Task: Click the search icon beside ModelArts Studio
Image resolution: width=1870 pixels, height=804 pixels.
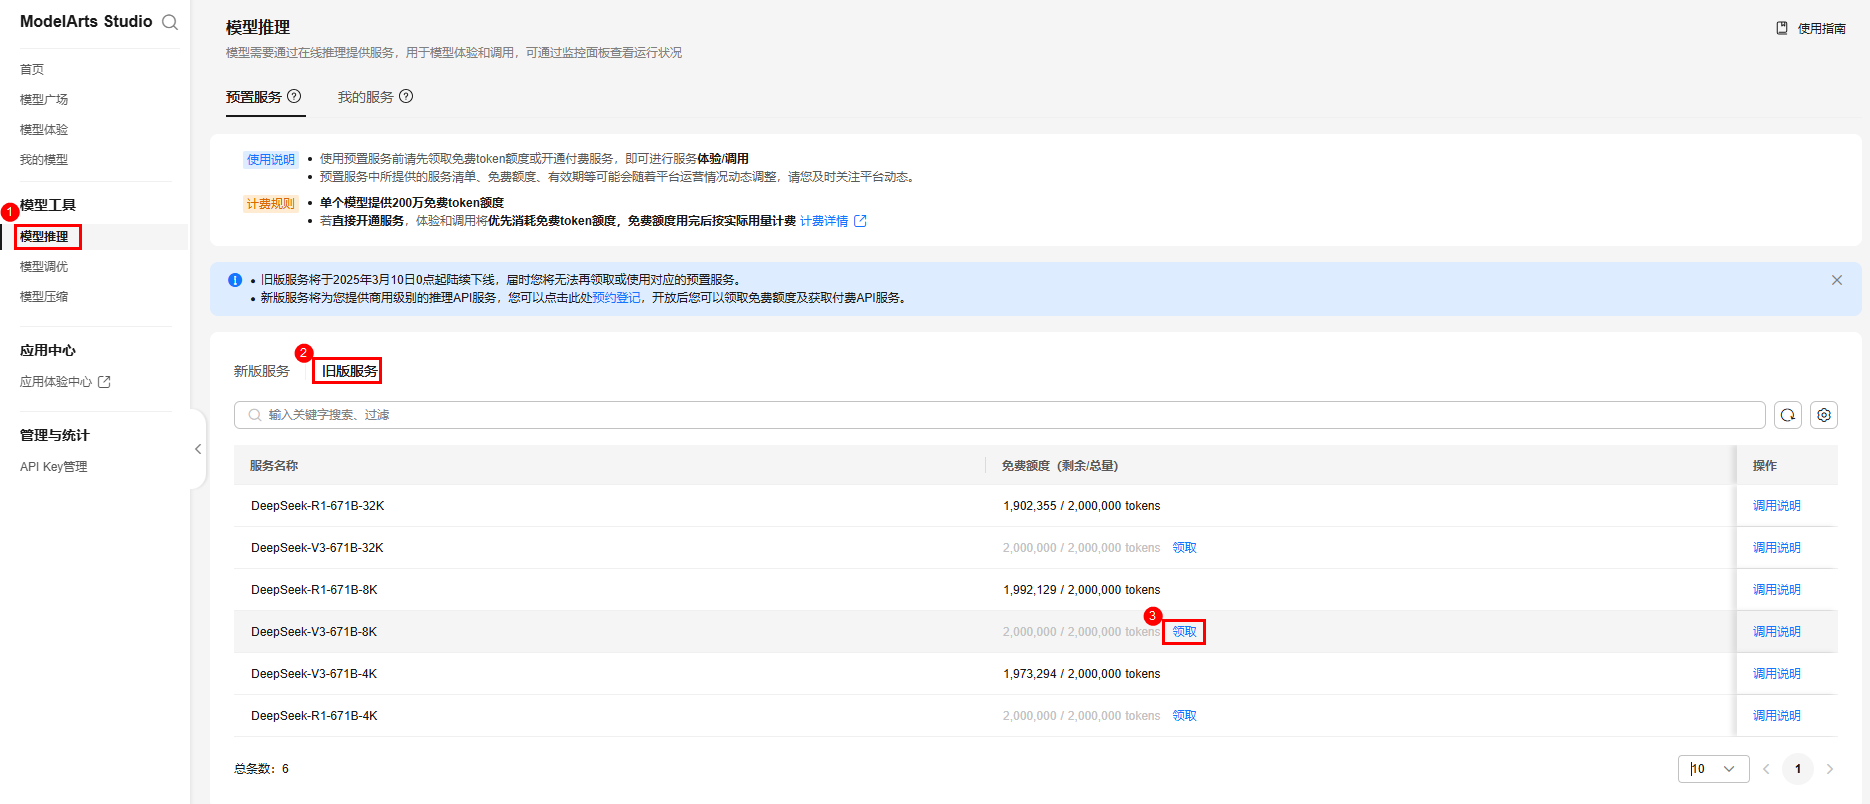Action: coord(170,22)
